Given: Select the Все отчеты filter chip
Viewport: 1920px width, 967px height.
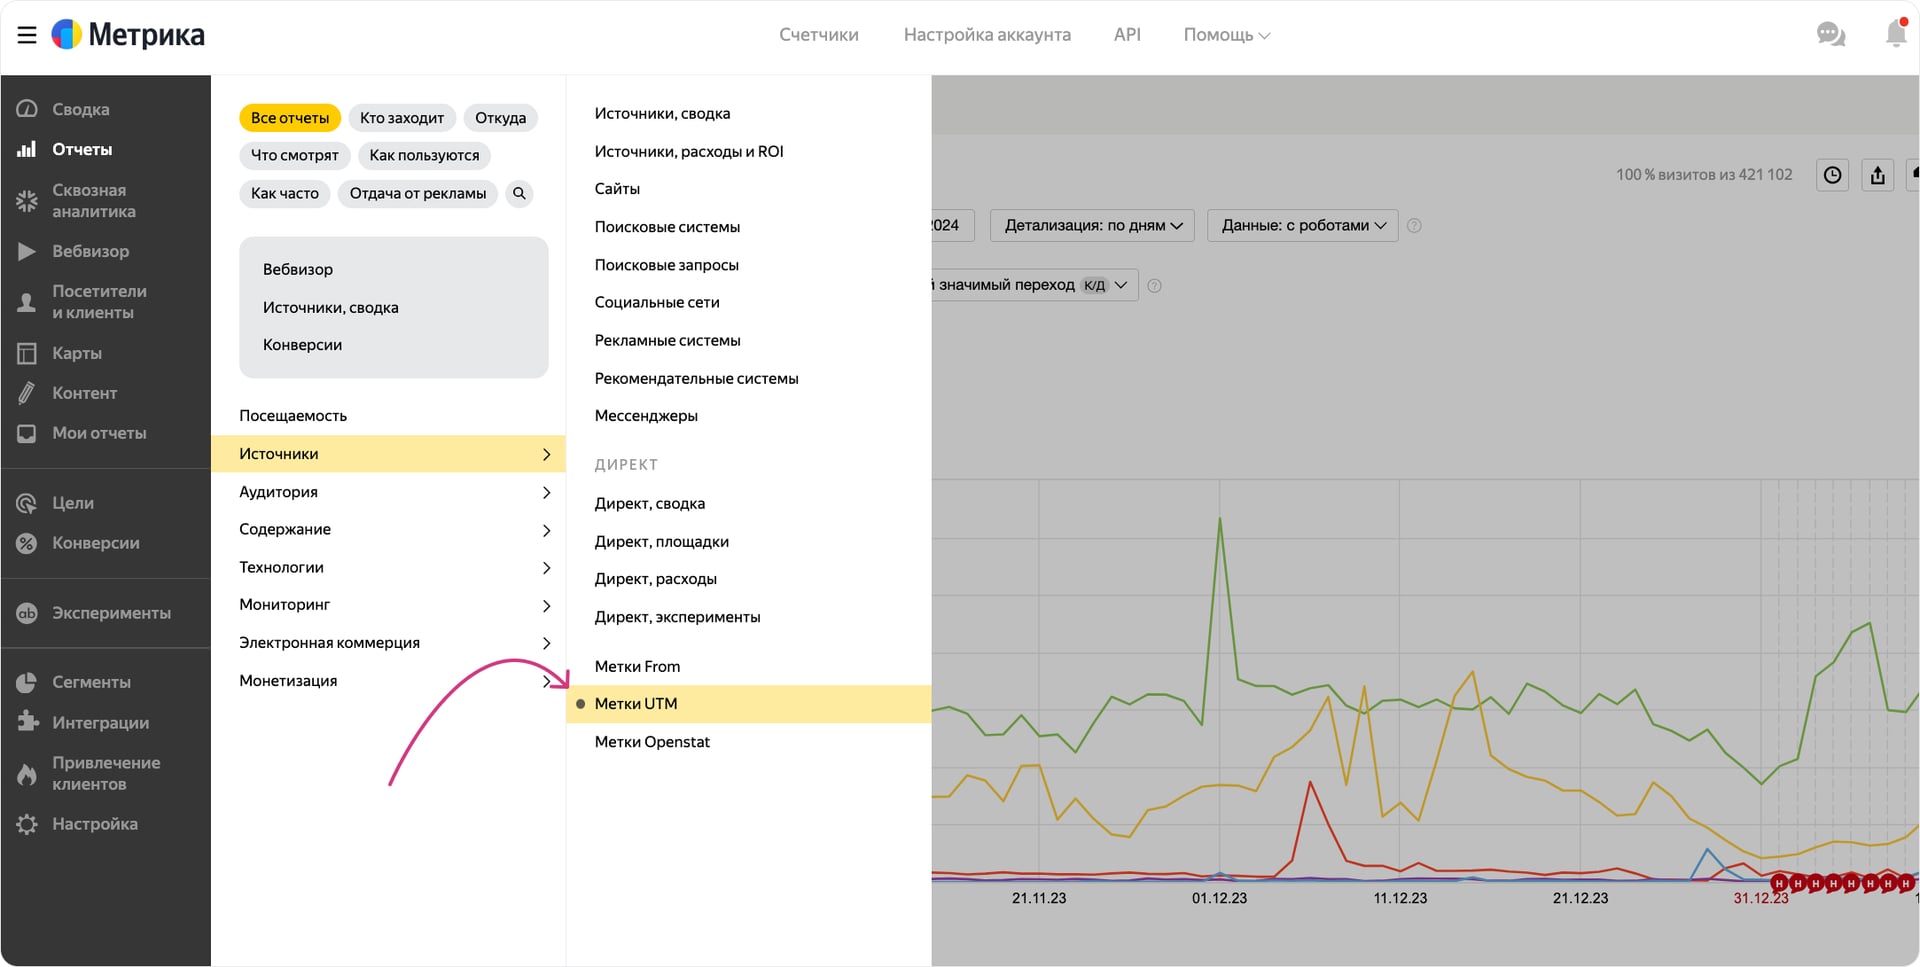Looking at the screenshot, I should point(290,118).
